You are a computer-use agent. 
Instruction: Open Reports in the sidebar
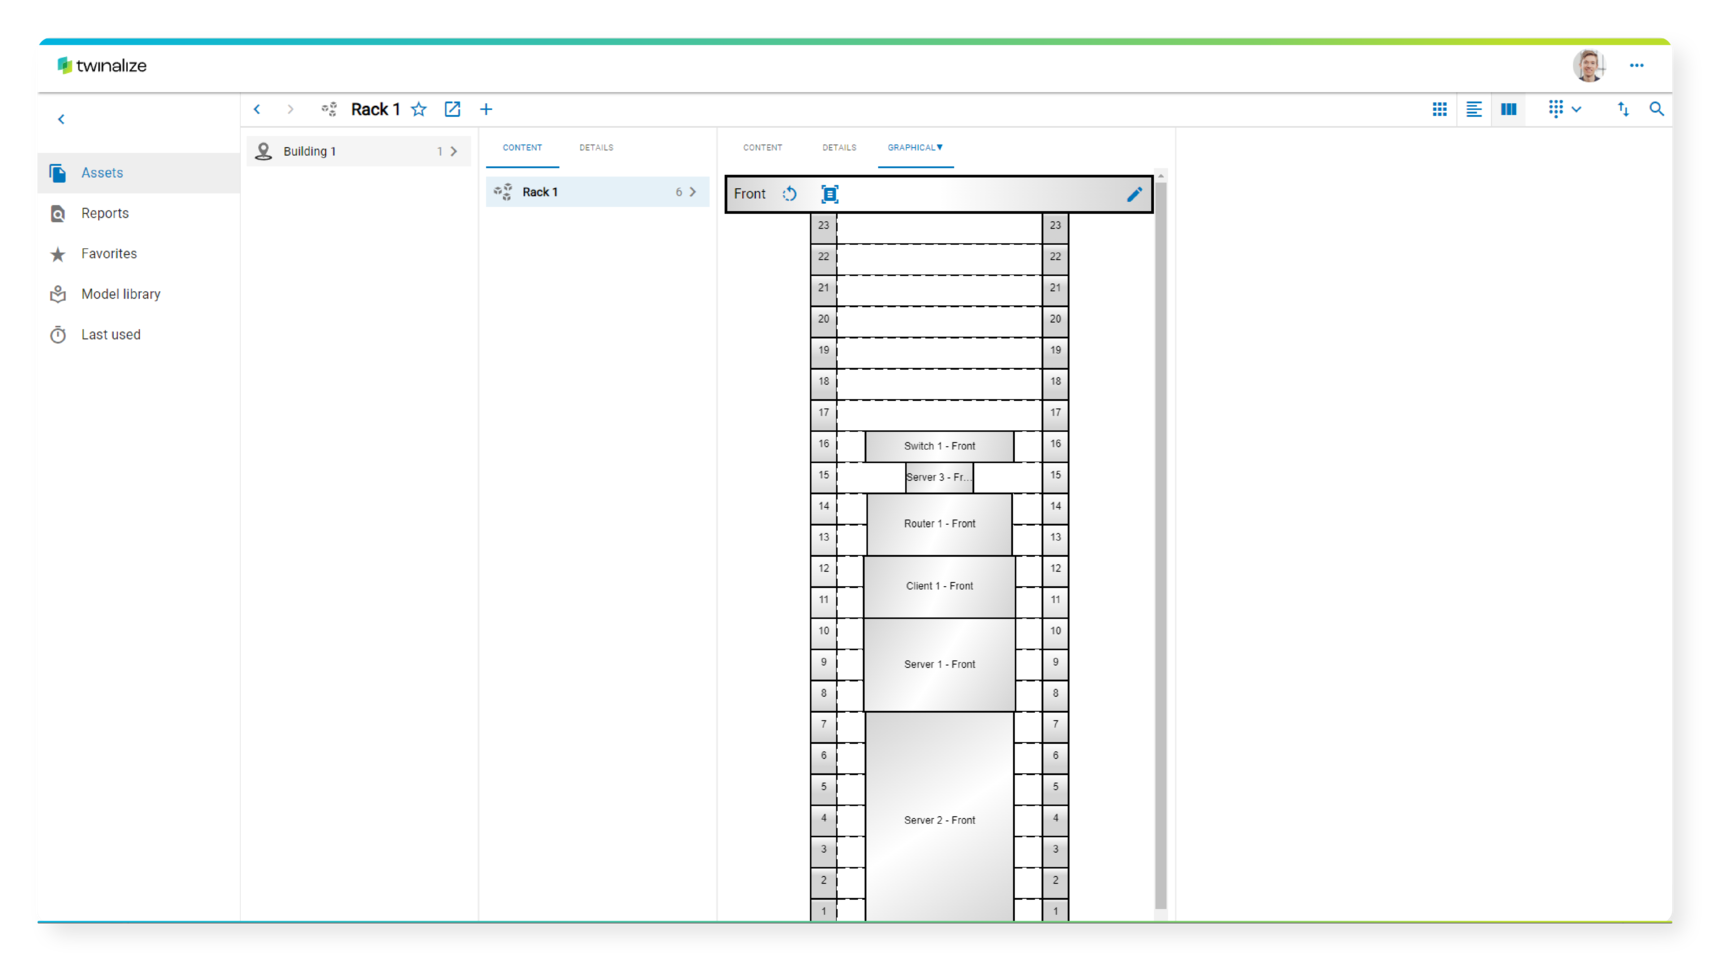coord(105,213)
